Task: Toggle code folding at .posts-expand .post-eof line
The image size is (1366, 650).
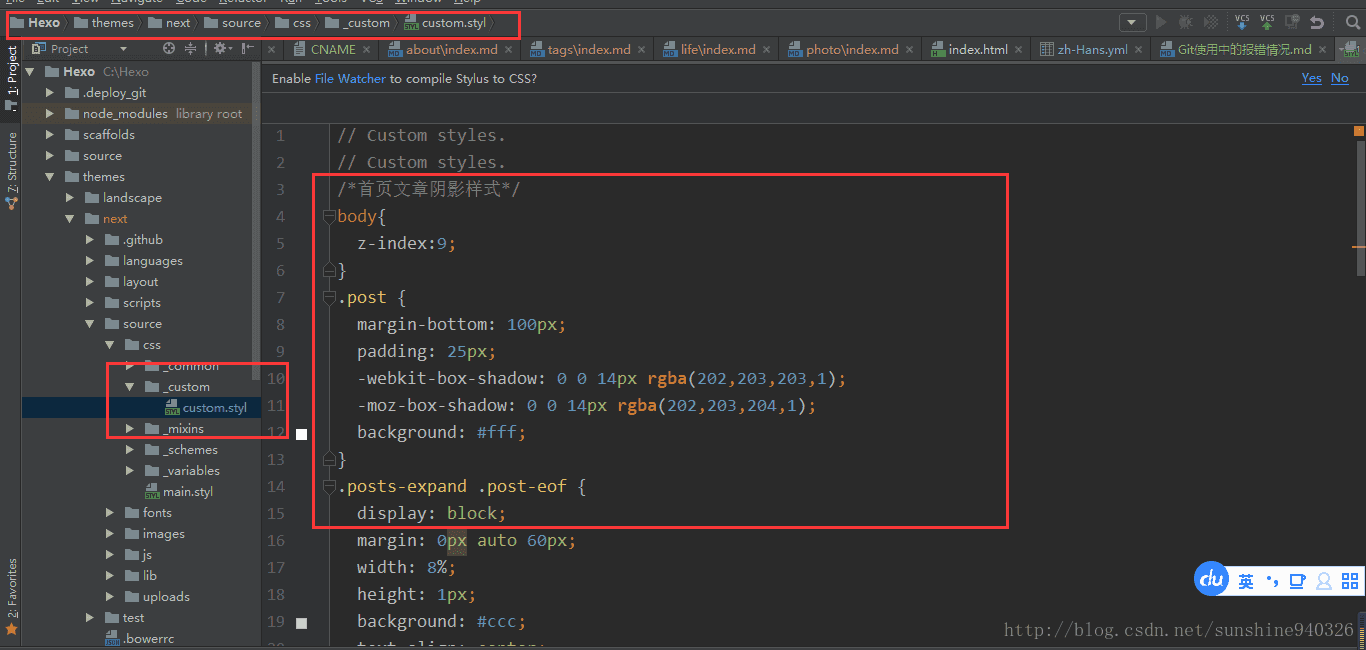Action: [x=329, y=486]
